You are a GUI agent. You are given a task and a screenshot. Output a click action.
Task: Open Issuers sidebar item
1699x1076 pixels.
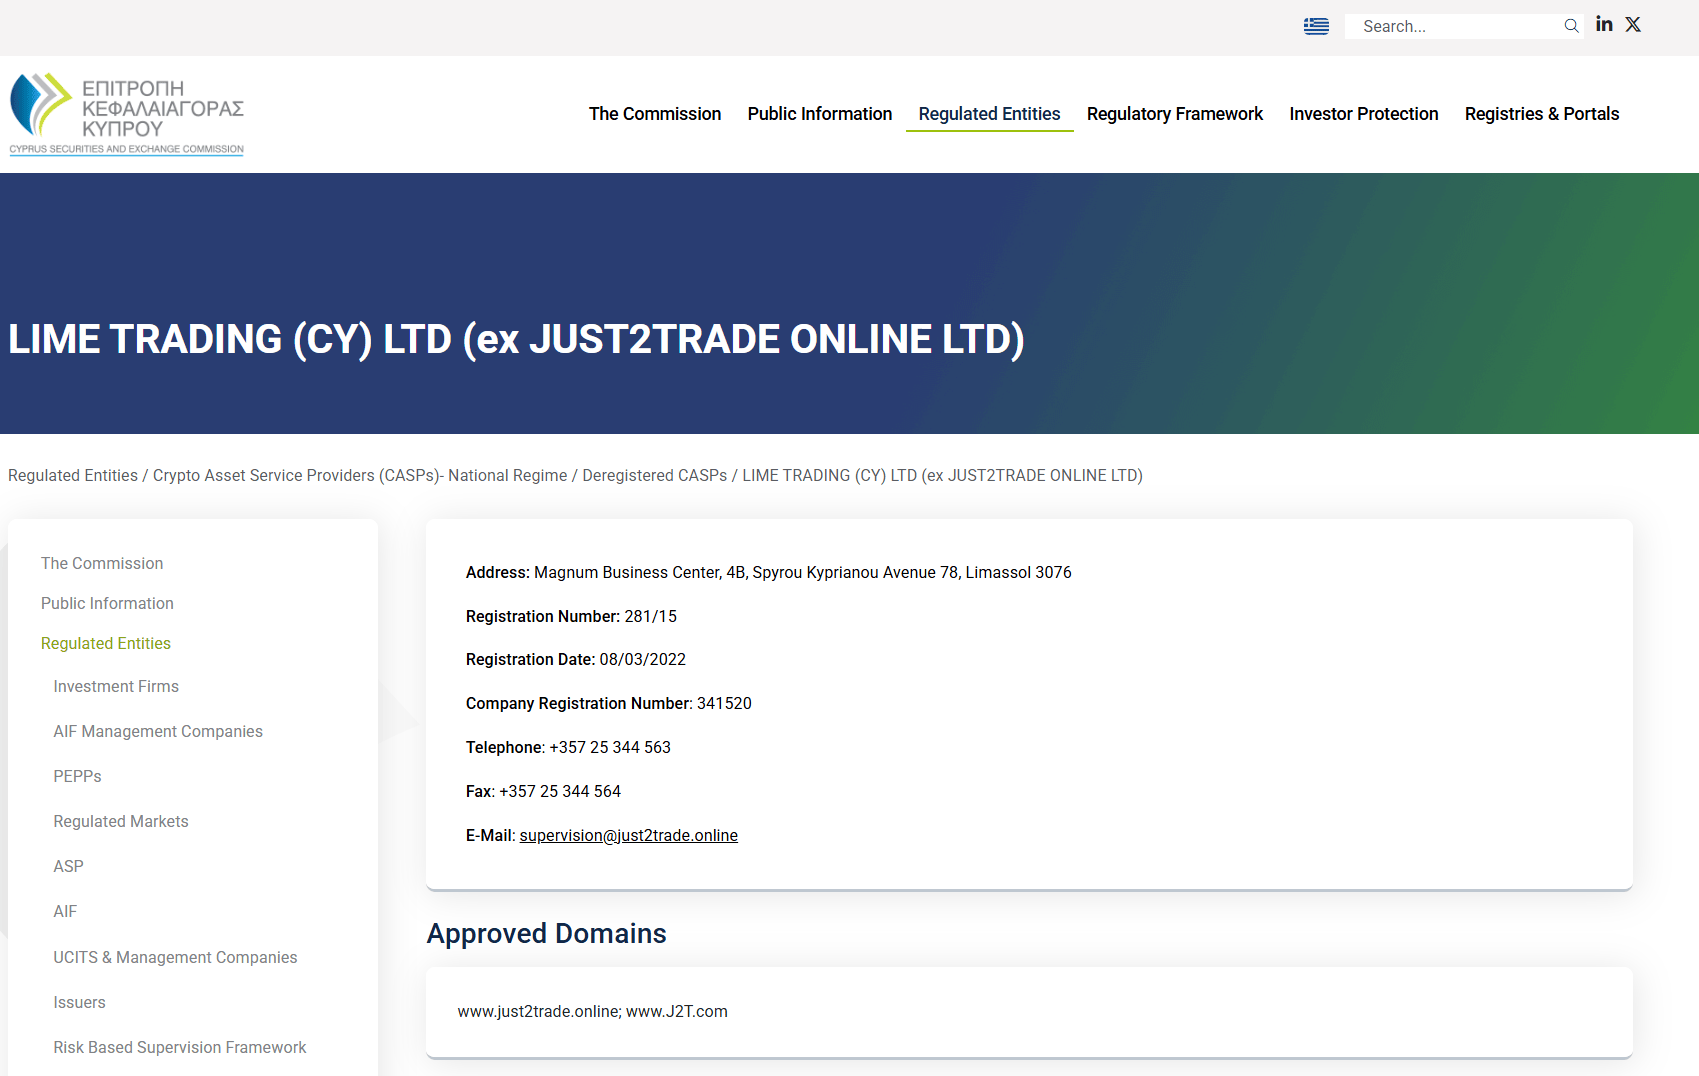79,1002
